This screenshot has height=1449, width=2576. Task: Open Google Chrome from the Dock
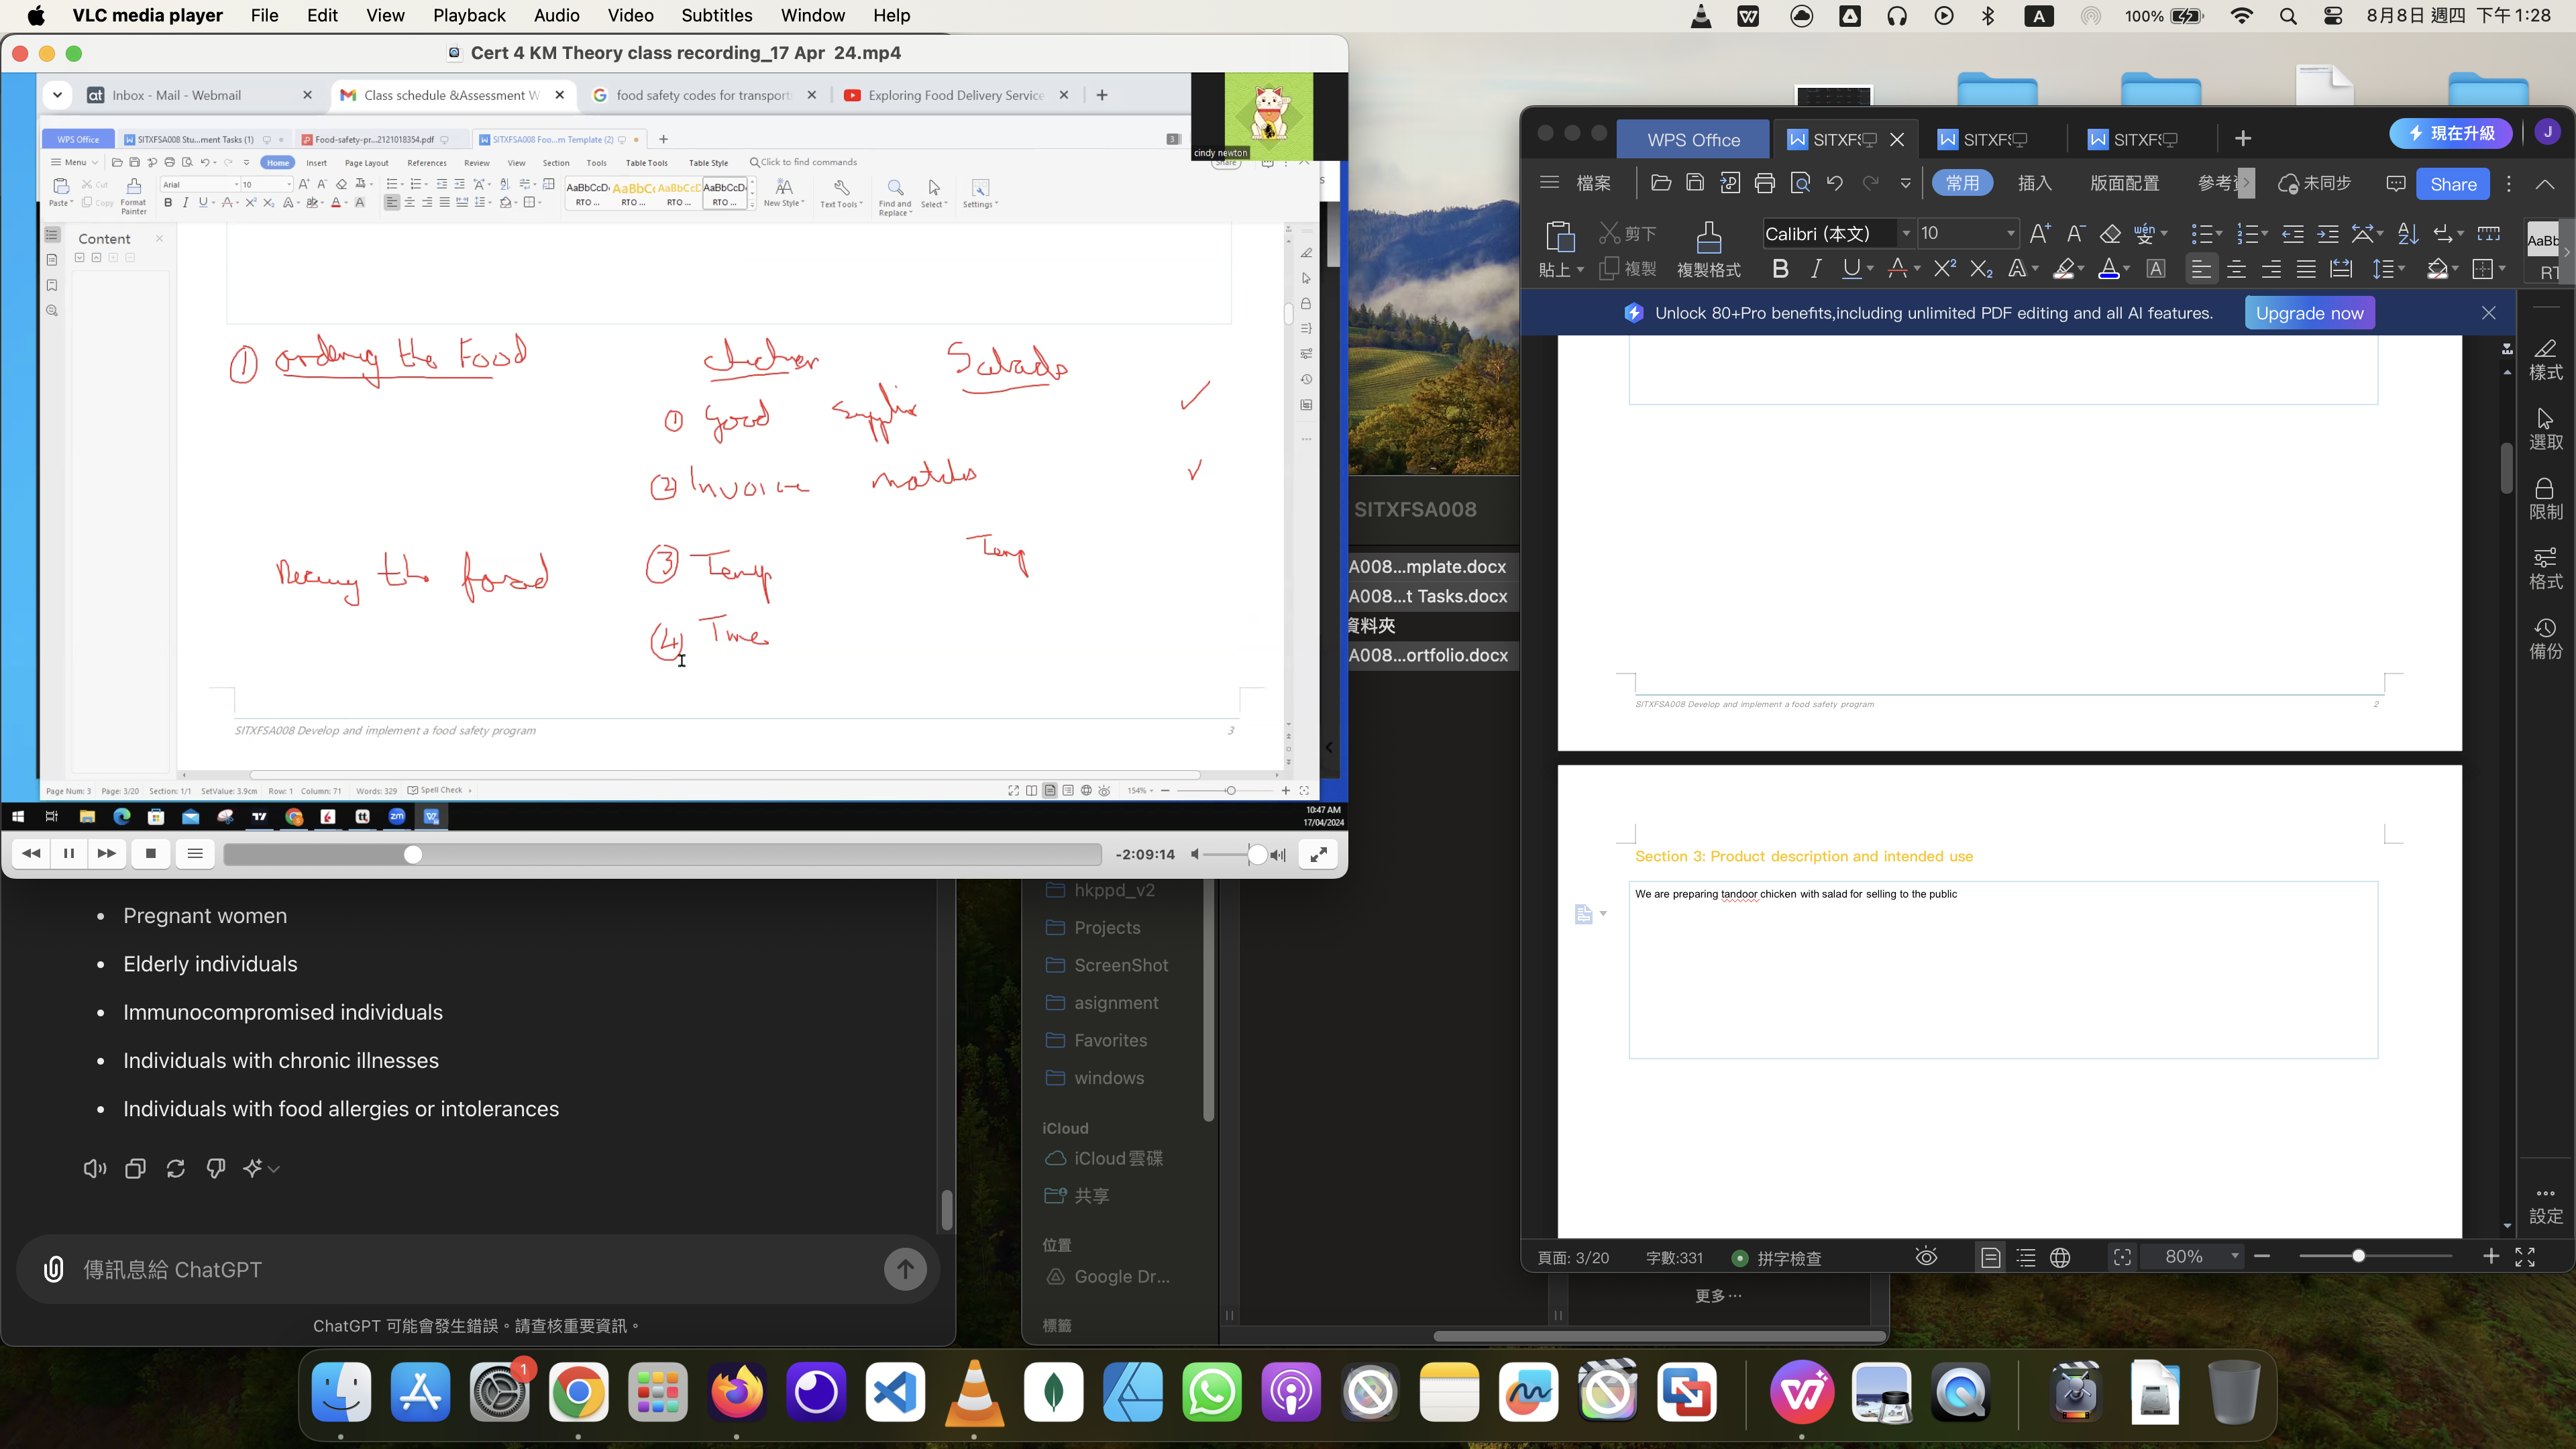pos(578,1391)
